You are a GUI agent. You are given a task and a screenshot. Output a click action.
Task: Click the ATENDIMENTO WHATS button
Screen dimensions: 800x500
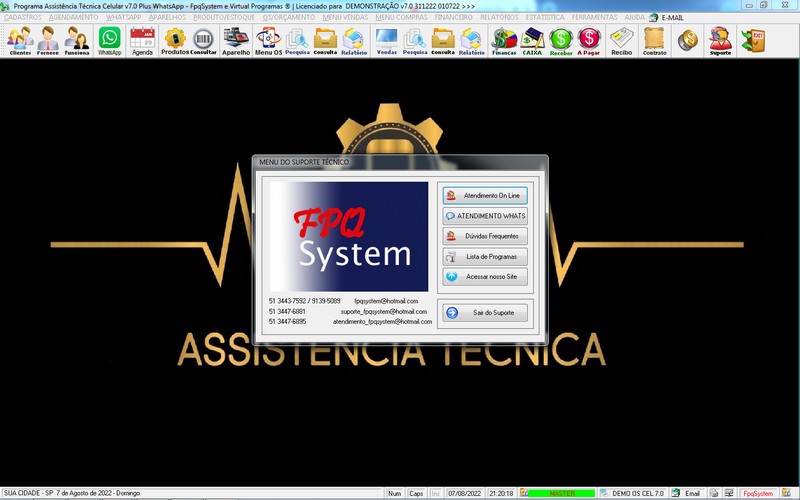(485, 216)
